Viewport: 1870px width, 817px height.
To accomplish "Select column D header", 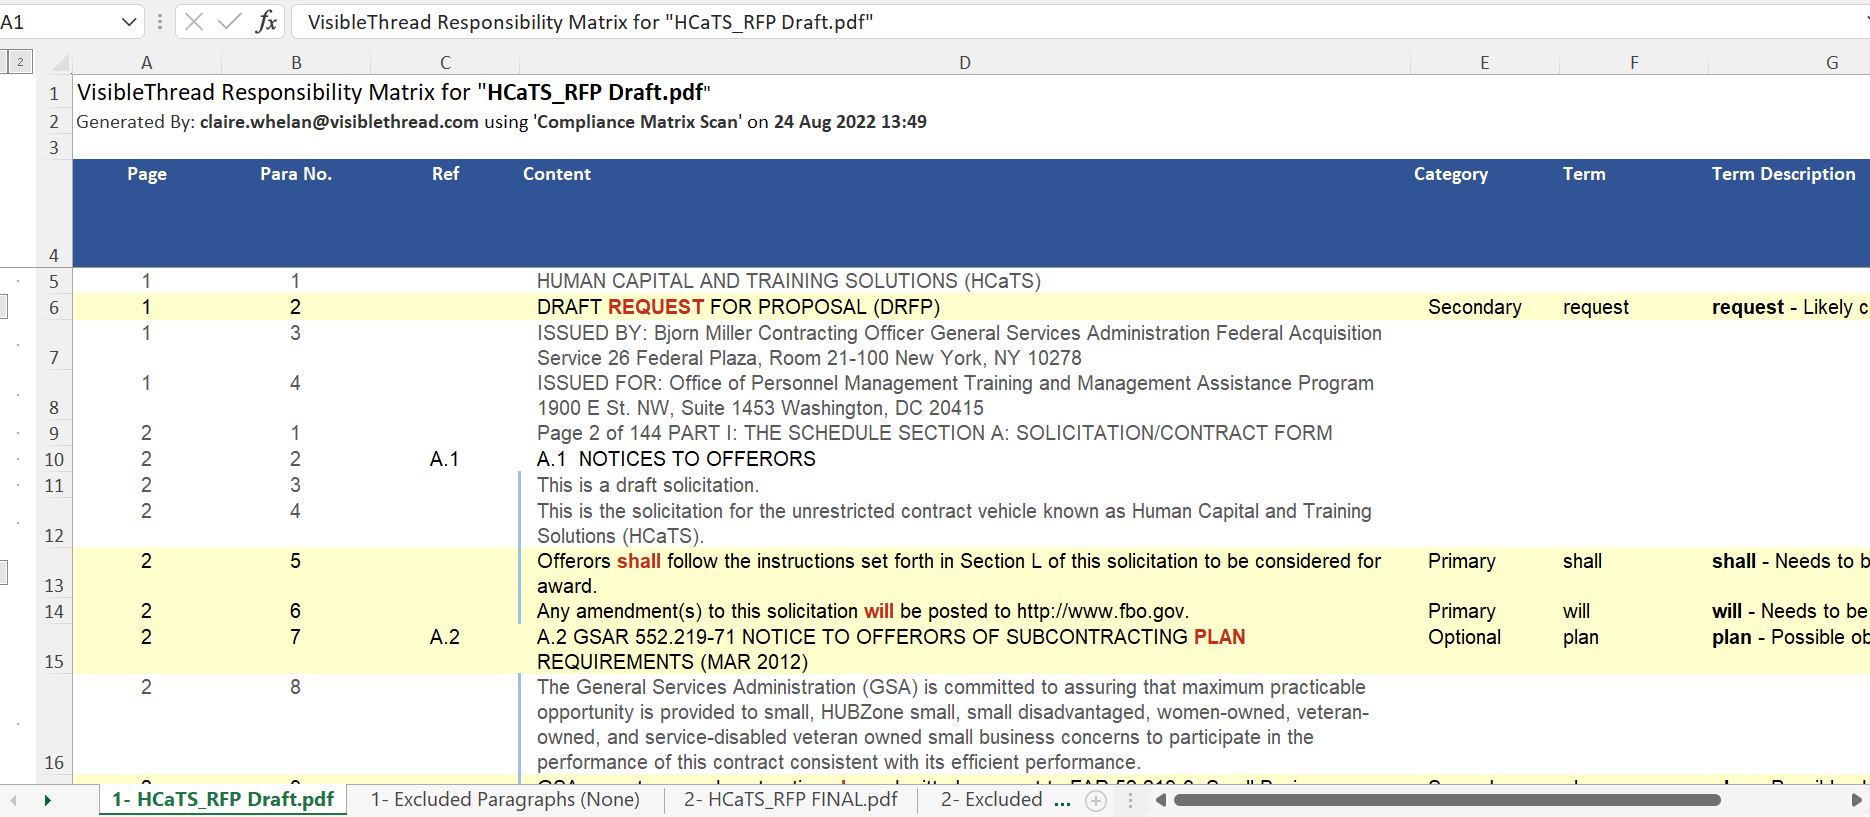I will coord(964,63).
